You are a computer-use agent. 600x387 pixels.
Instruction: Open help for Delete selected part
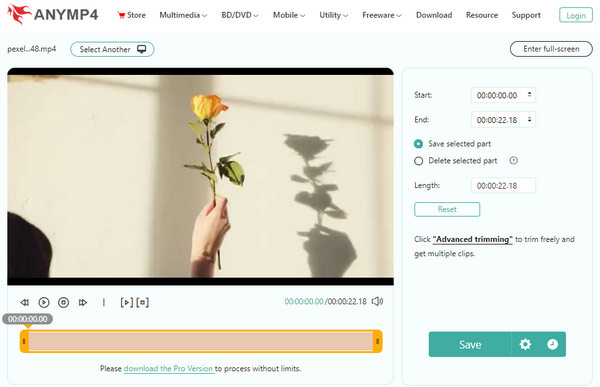[514, 161]
